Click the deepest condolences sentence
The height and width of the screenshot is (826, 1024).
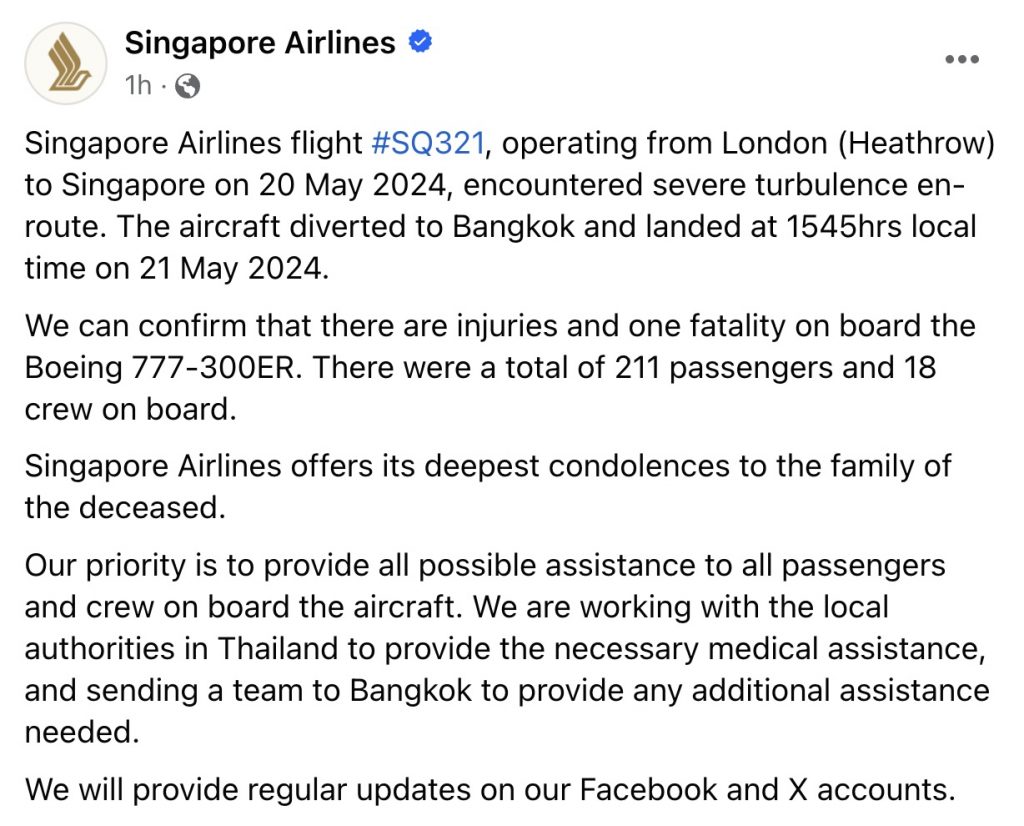point(488,487)
